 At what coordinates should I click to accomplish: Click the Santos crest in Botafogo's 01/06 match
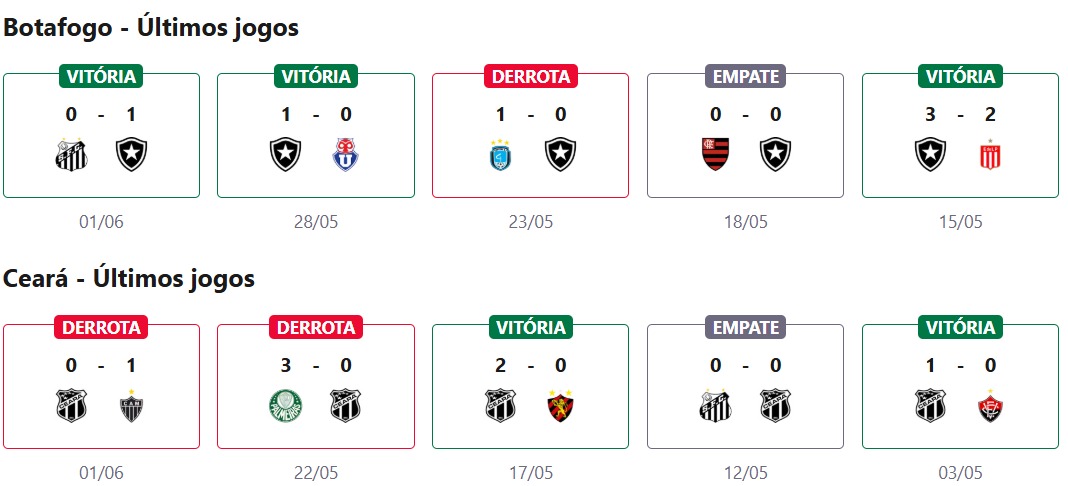[x=71, y=154]
